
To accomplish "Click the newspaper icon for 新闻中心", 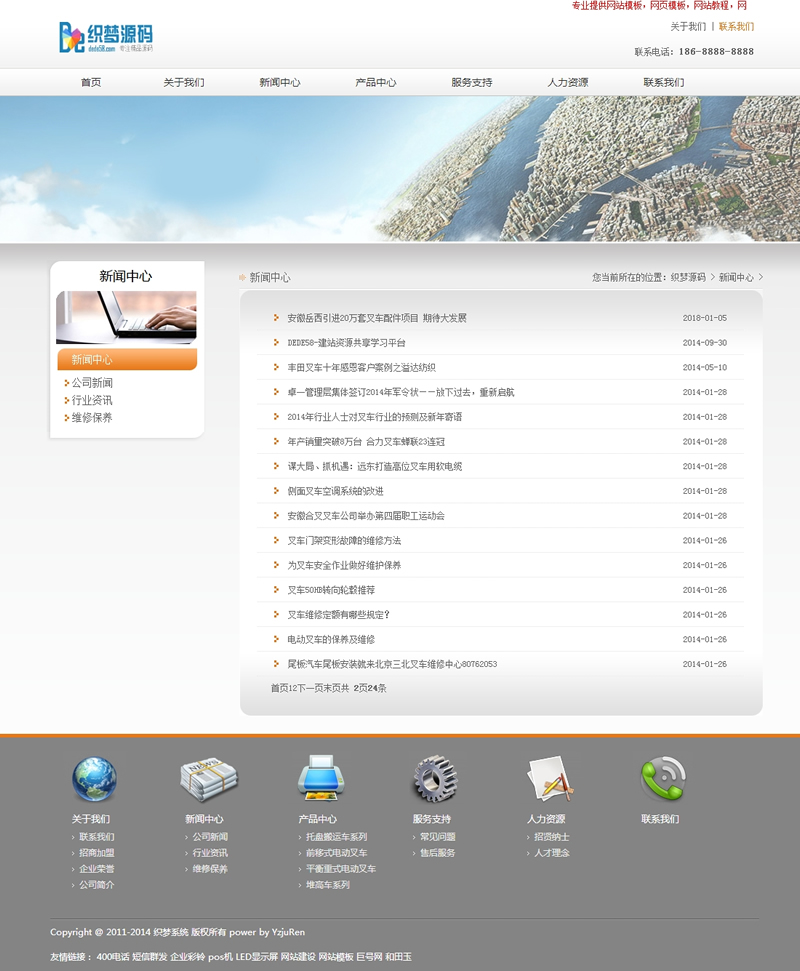I will coord(208,778).
